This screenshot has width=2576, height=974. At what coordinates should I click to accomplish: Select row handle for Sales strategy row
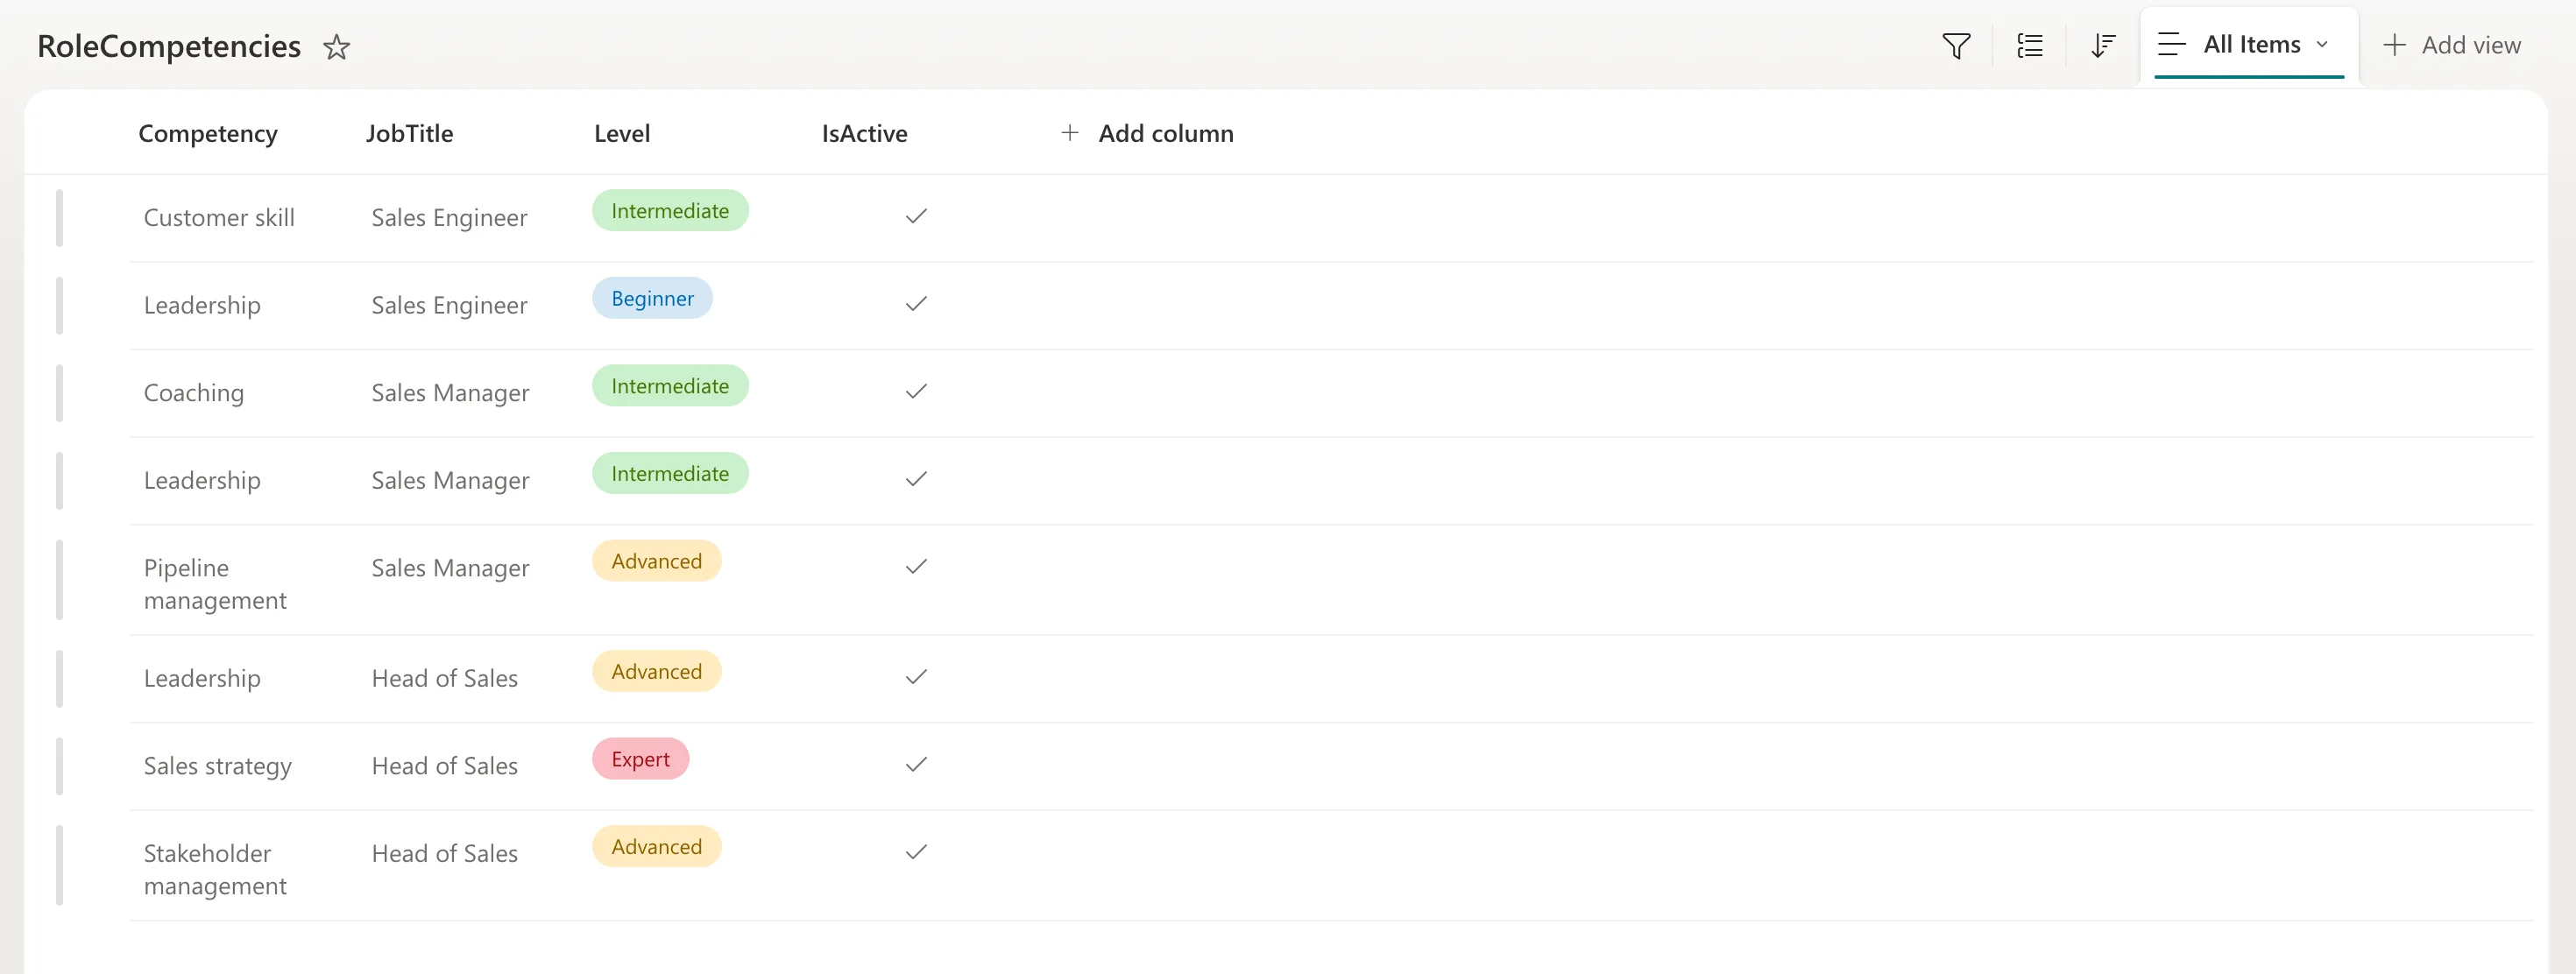coord(60,766)
